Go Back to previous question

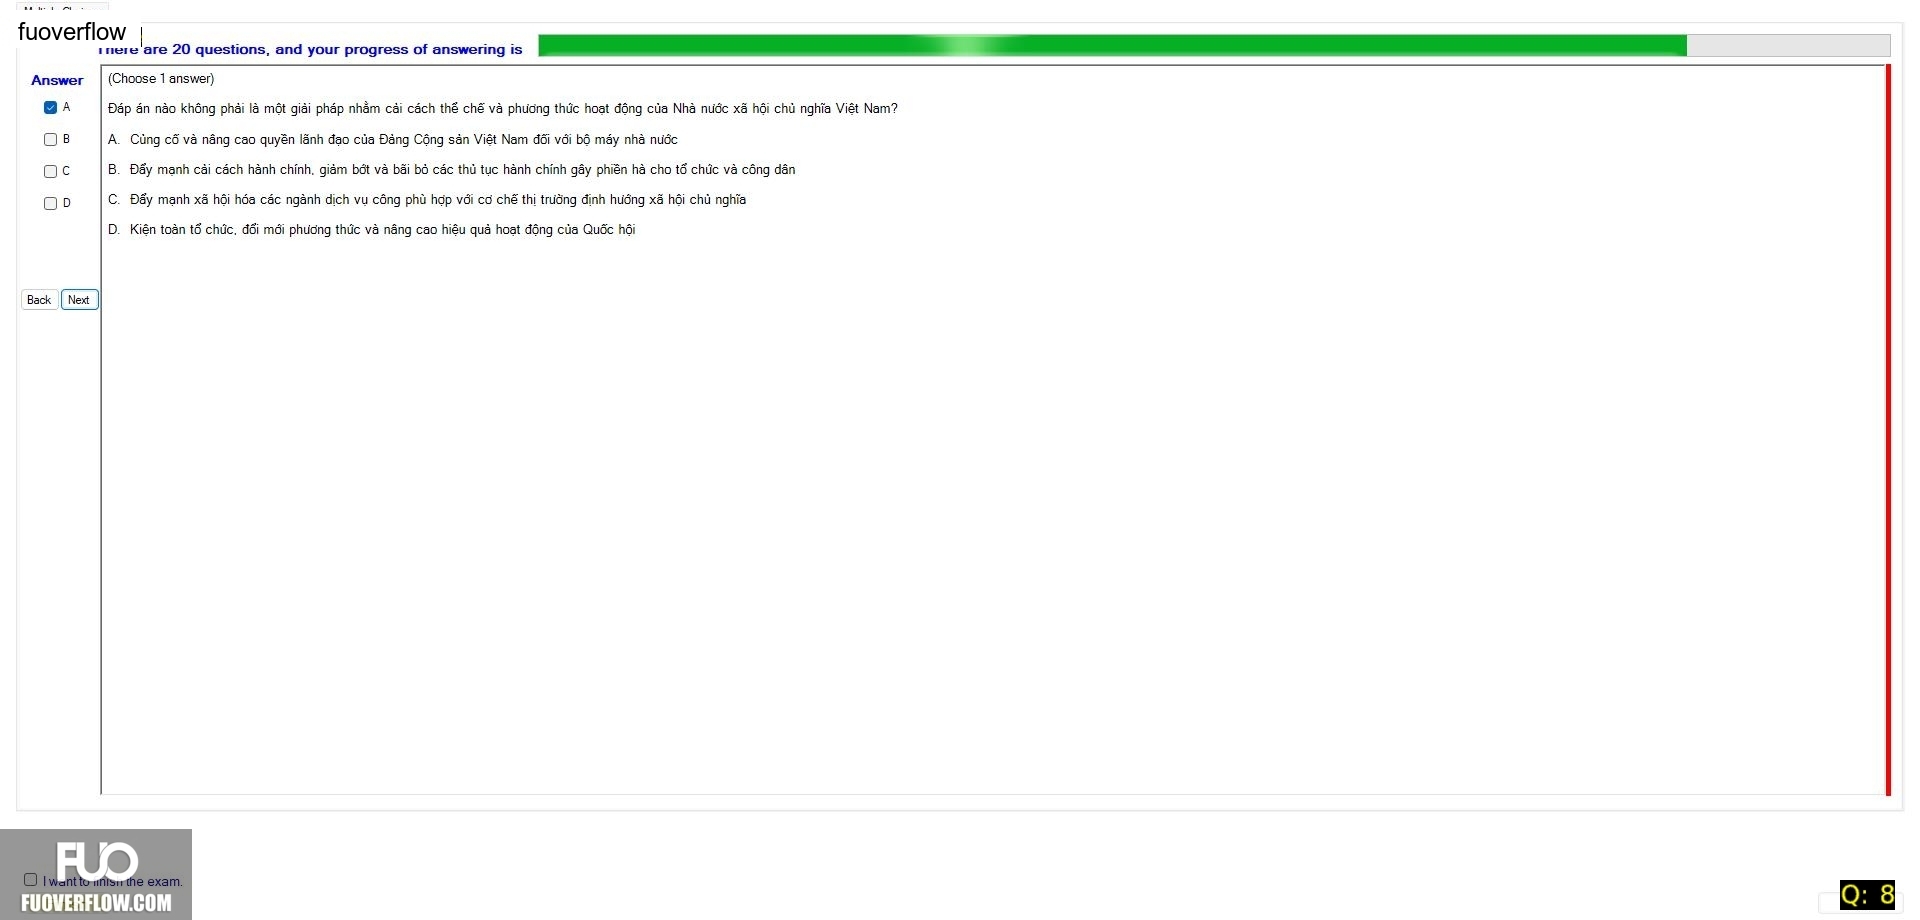point(39,300)
